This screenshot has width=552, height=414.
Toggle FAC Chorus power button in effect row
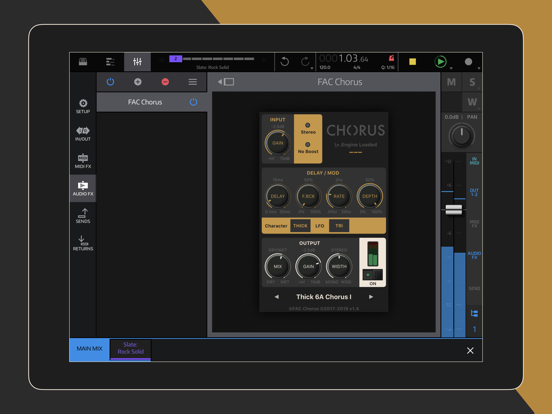tap(193, 102)
